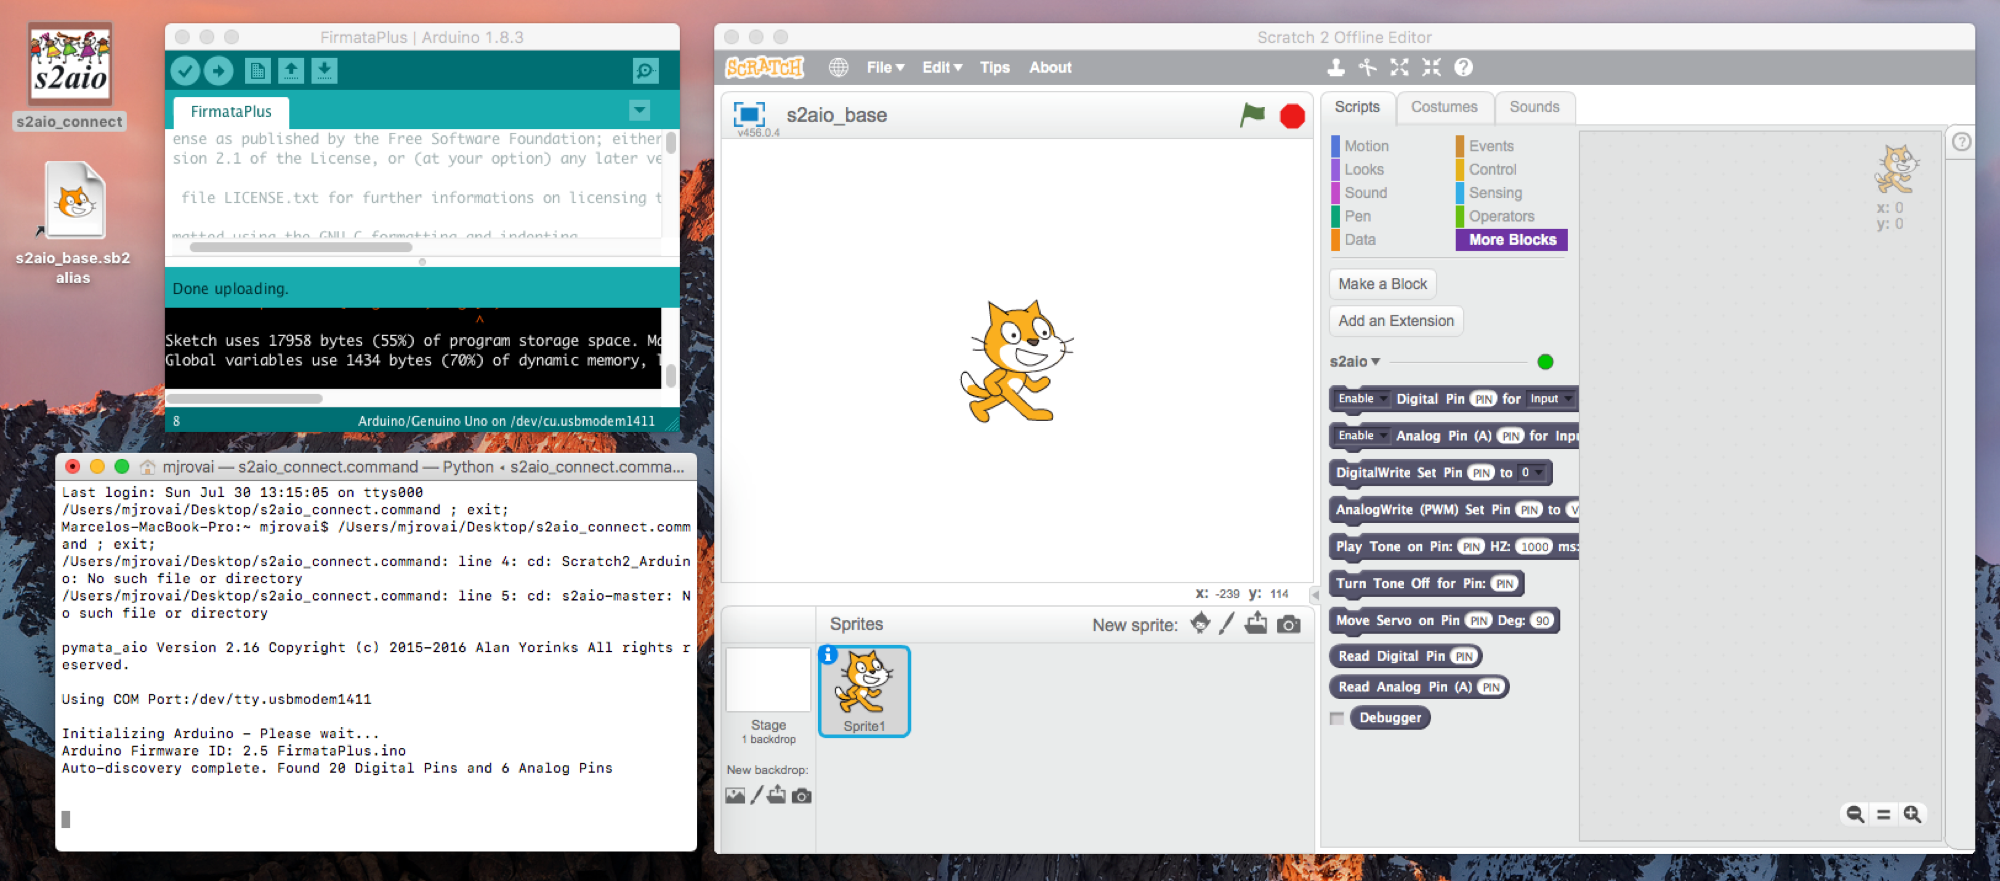Click the s2aio green status indicator
This screenshot has height=881, width=2000.
point(1545,362)
